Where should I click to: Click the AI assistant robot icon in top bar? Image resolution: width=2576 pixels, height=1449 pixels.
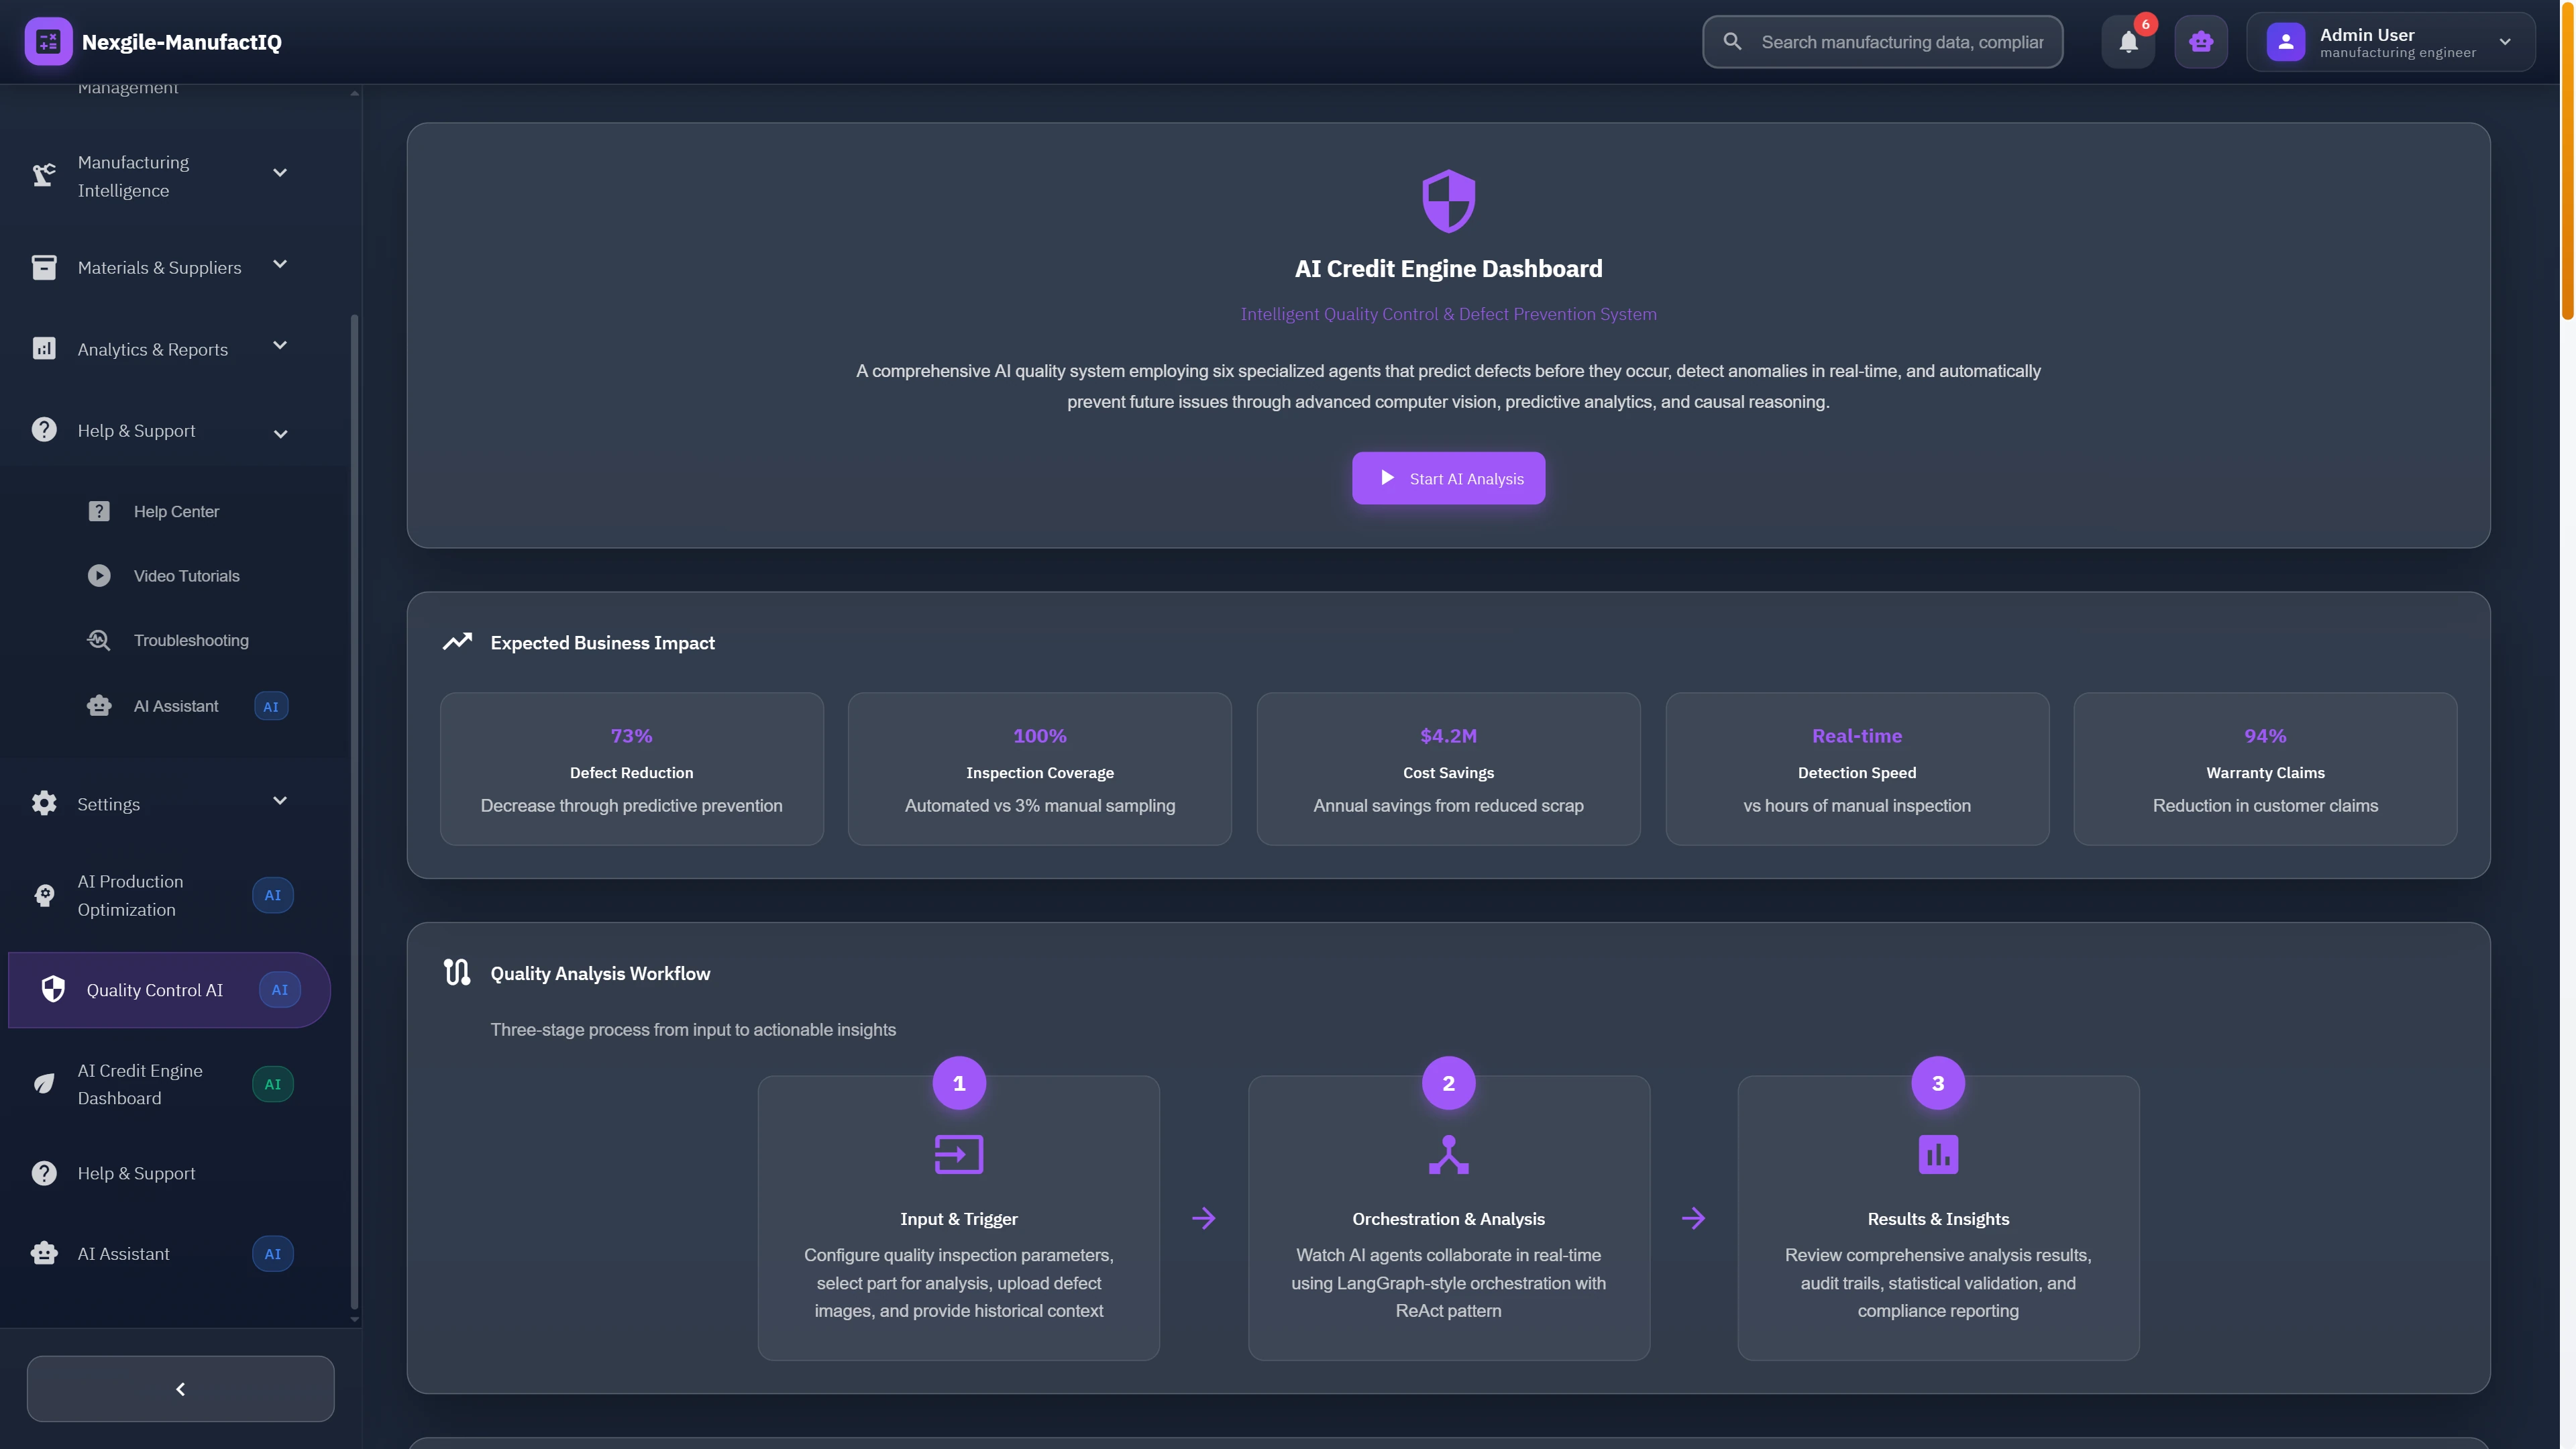point(2200,42)
